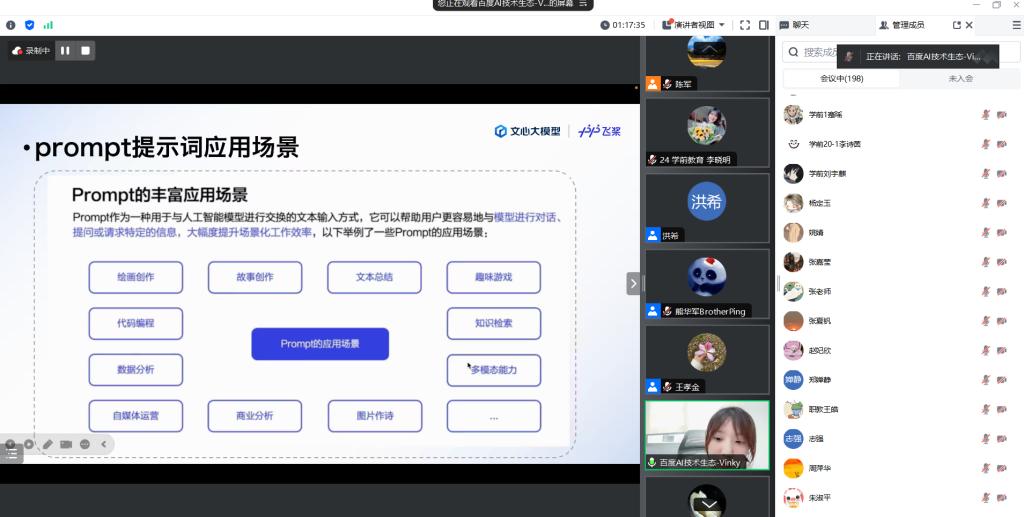Select 百度AI技术生态-Vinky video thumbnail
This screenshot has height=517, width=1024.
[x=707, y=435]
